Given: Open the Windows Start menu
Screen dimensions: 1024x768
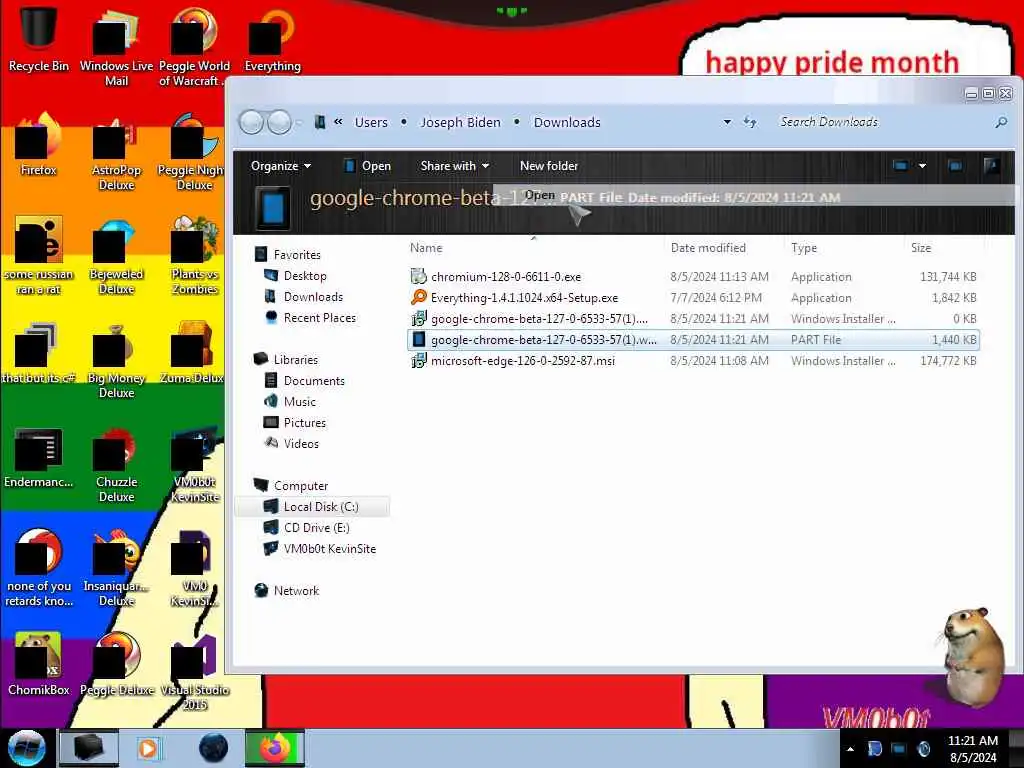Looking at the screenshot, I should (x=26, y=748).
